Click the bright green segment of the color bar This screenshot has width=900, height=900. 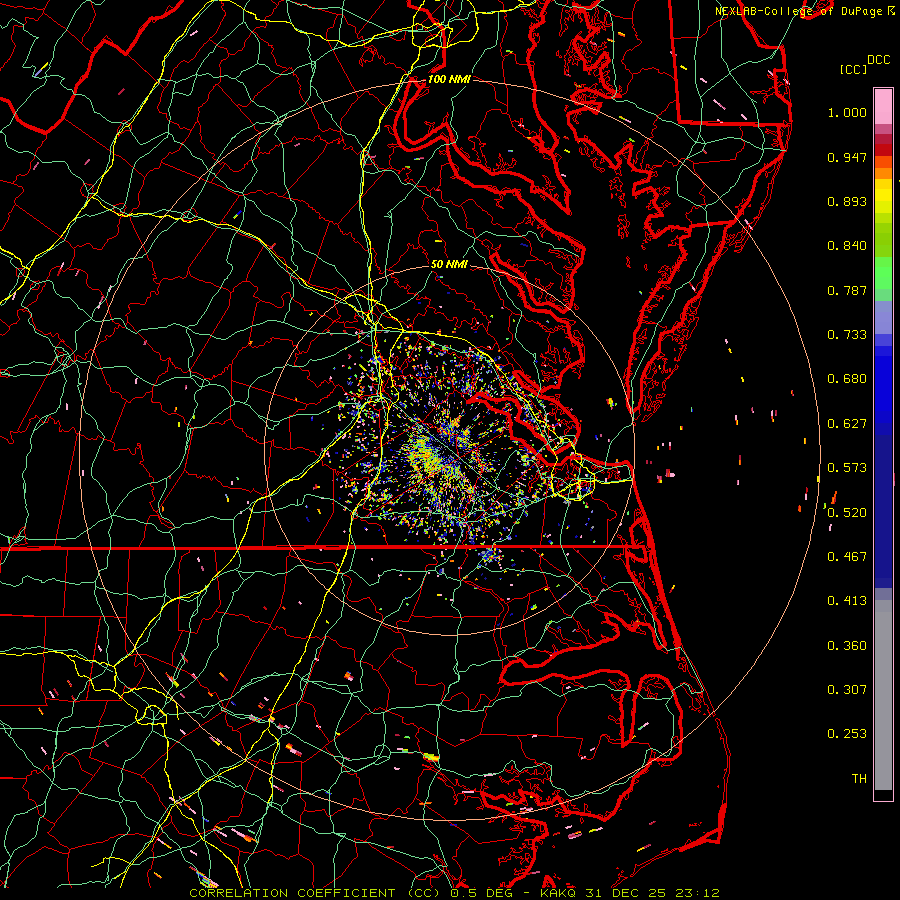(x=883, y=273)
